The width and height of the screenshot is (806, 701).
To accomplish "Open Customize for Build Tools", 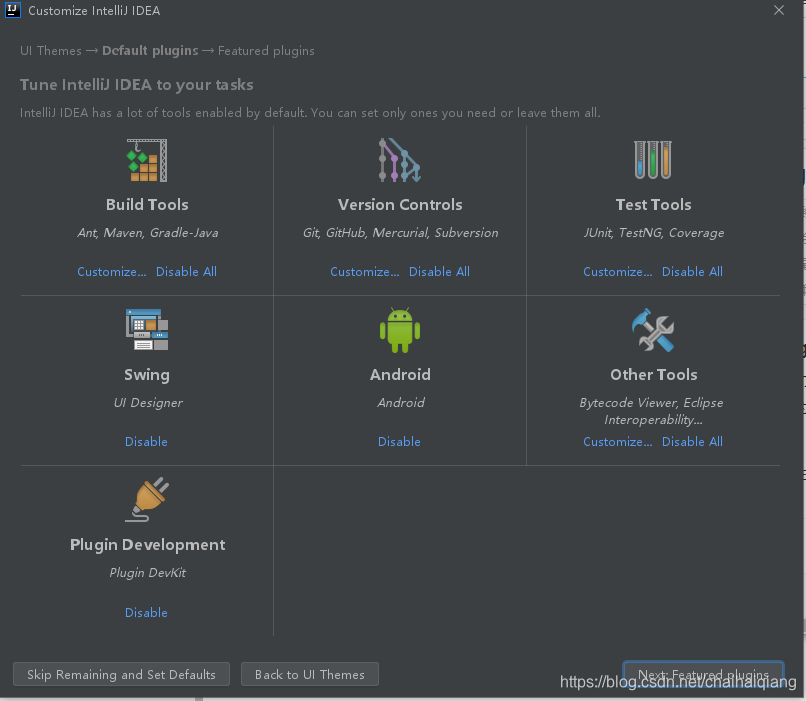I will pos(112,272).
